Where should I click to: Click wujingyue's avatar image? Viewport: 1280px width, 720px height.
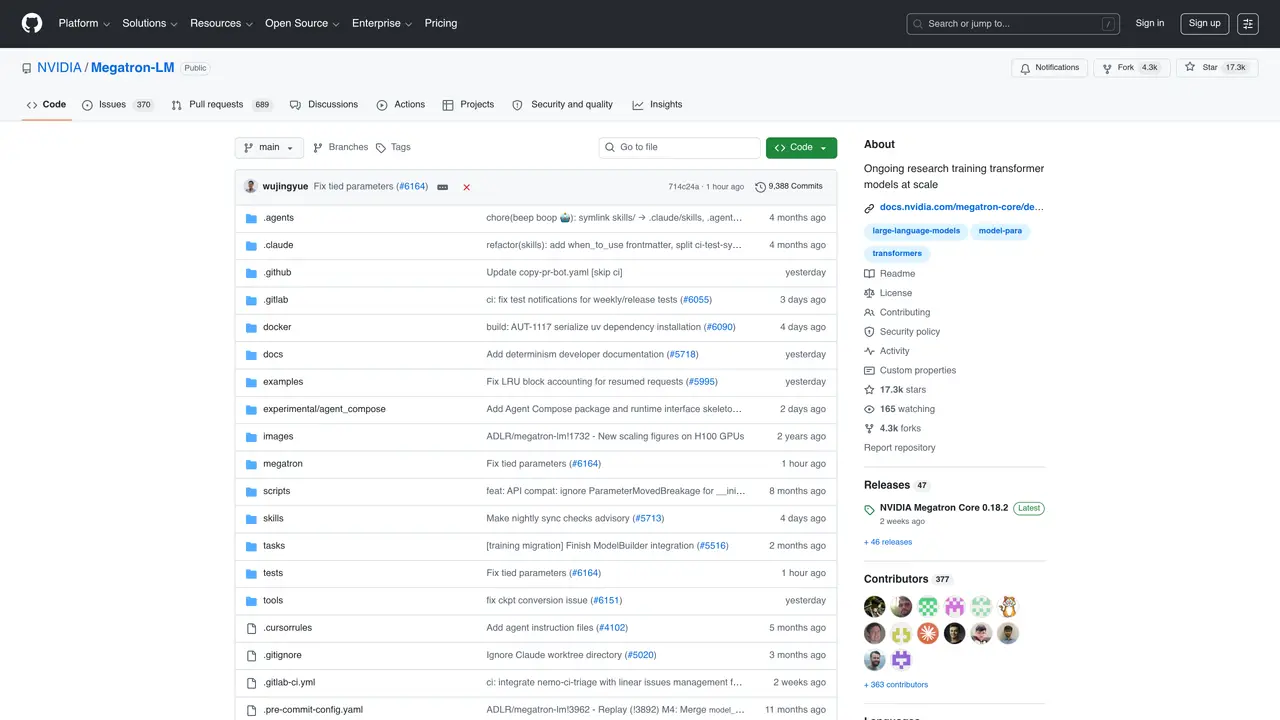pos(251,187)
